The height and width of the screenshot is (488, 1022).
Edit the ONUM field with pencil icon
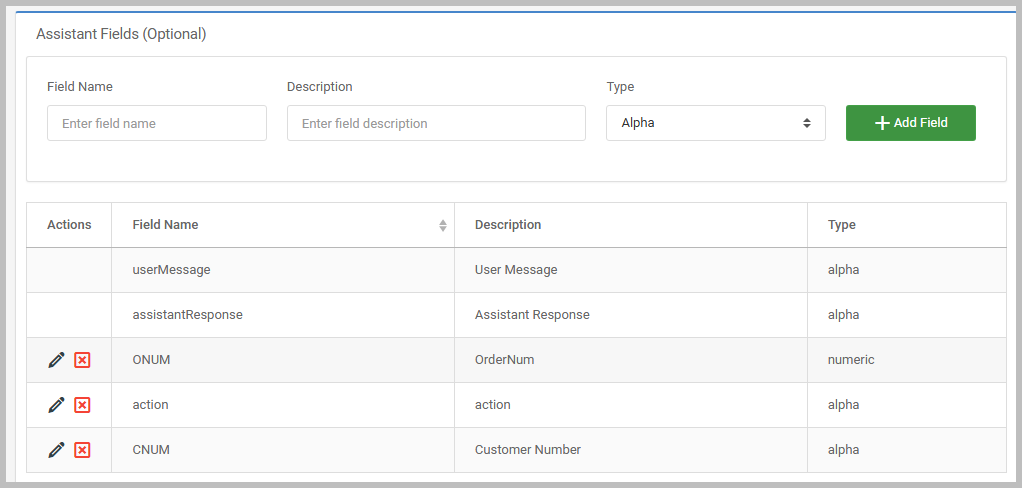[56, 360]
